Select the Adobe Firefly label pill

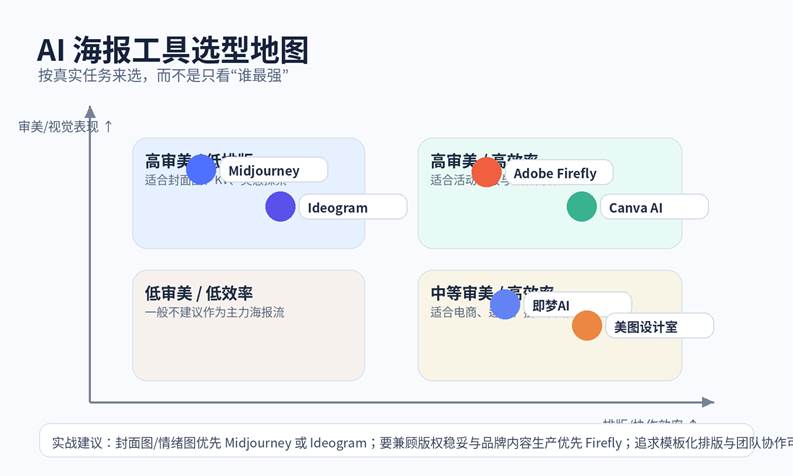tap(558, 172)
